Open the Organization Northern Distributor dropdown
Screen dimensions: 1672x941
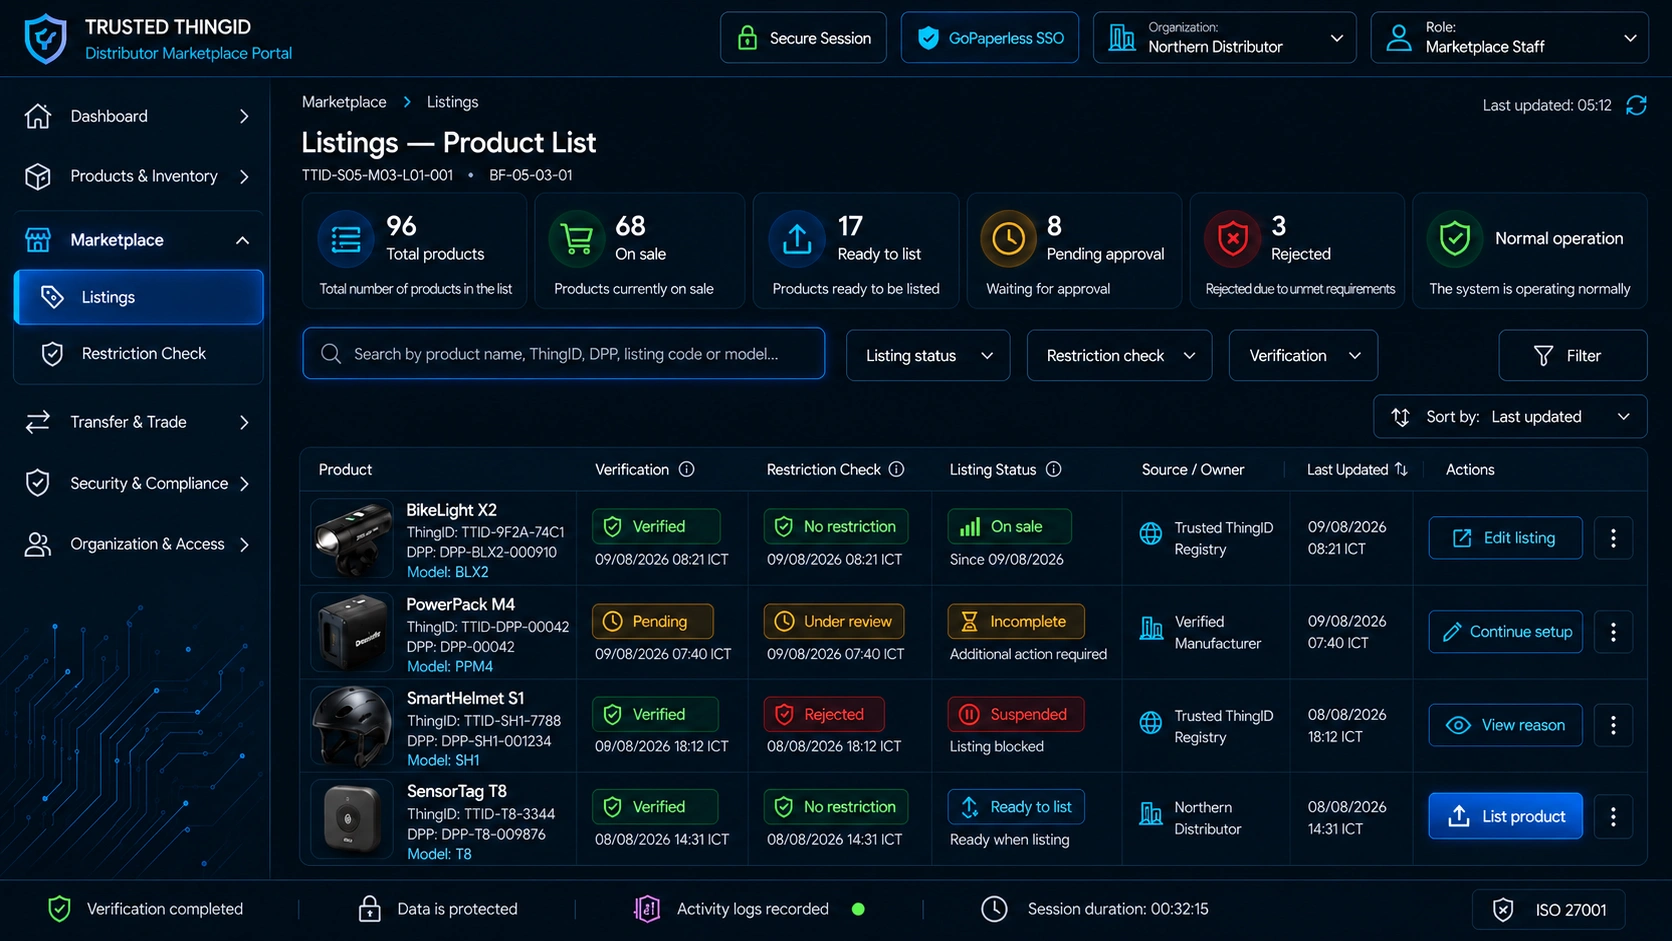tap(1224, 38)
